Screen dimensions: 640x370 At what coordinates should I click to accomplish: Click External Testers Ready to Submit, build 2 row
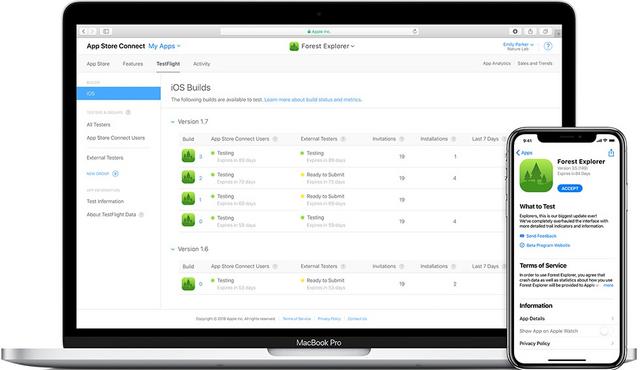click(x=325, y=175)
